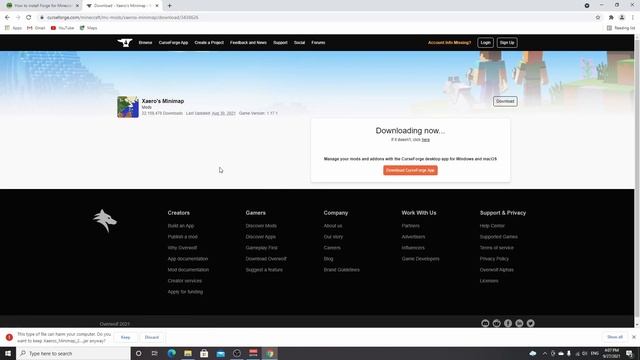The width and height of the screenshot is (640, 360).
Task: Switch to 'How to install Forge' tab
Action: tap(42, 6)
